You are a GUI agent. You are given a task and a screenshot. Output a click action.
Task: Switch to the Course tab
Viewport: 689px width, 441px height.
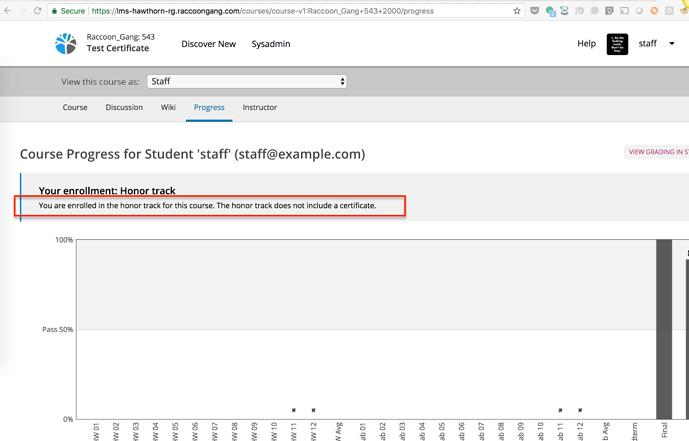75,107
